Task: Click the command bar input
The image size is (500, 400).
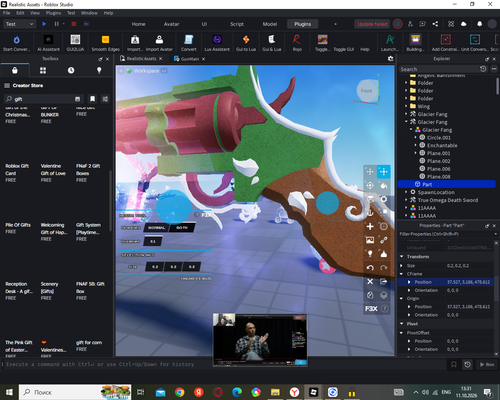Action: point(223,364)
